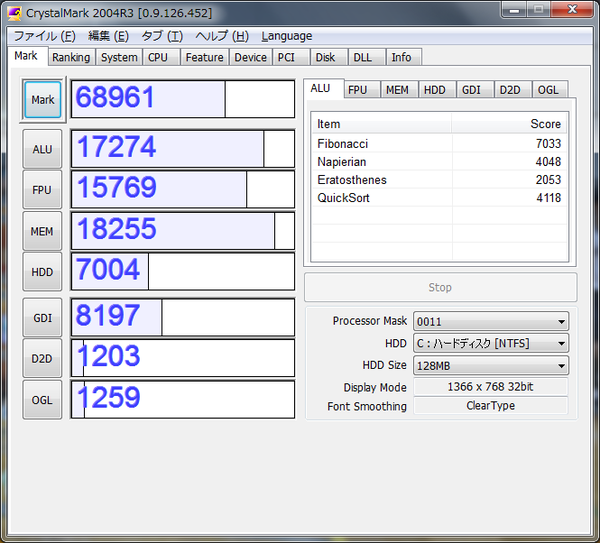Click the Stop button
The width and height of the screenshot is (600, 543).
point(440,287)
